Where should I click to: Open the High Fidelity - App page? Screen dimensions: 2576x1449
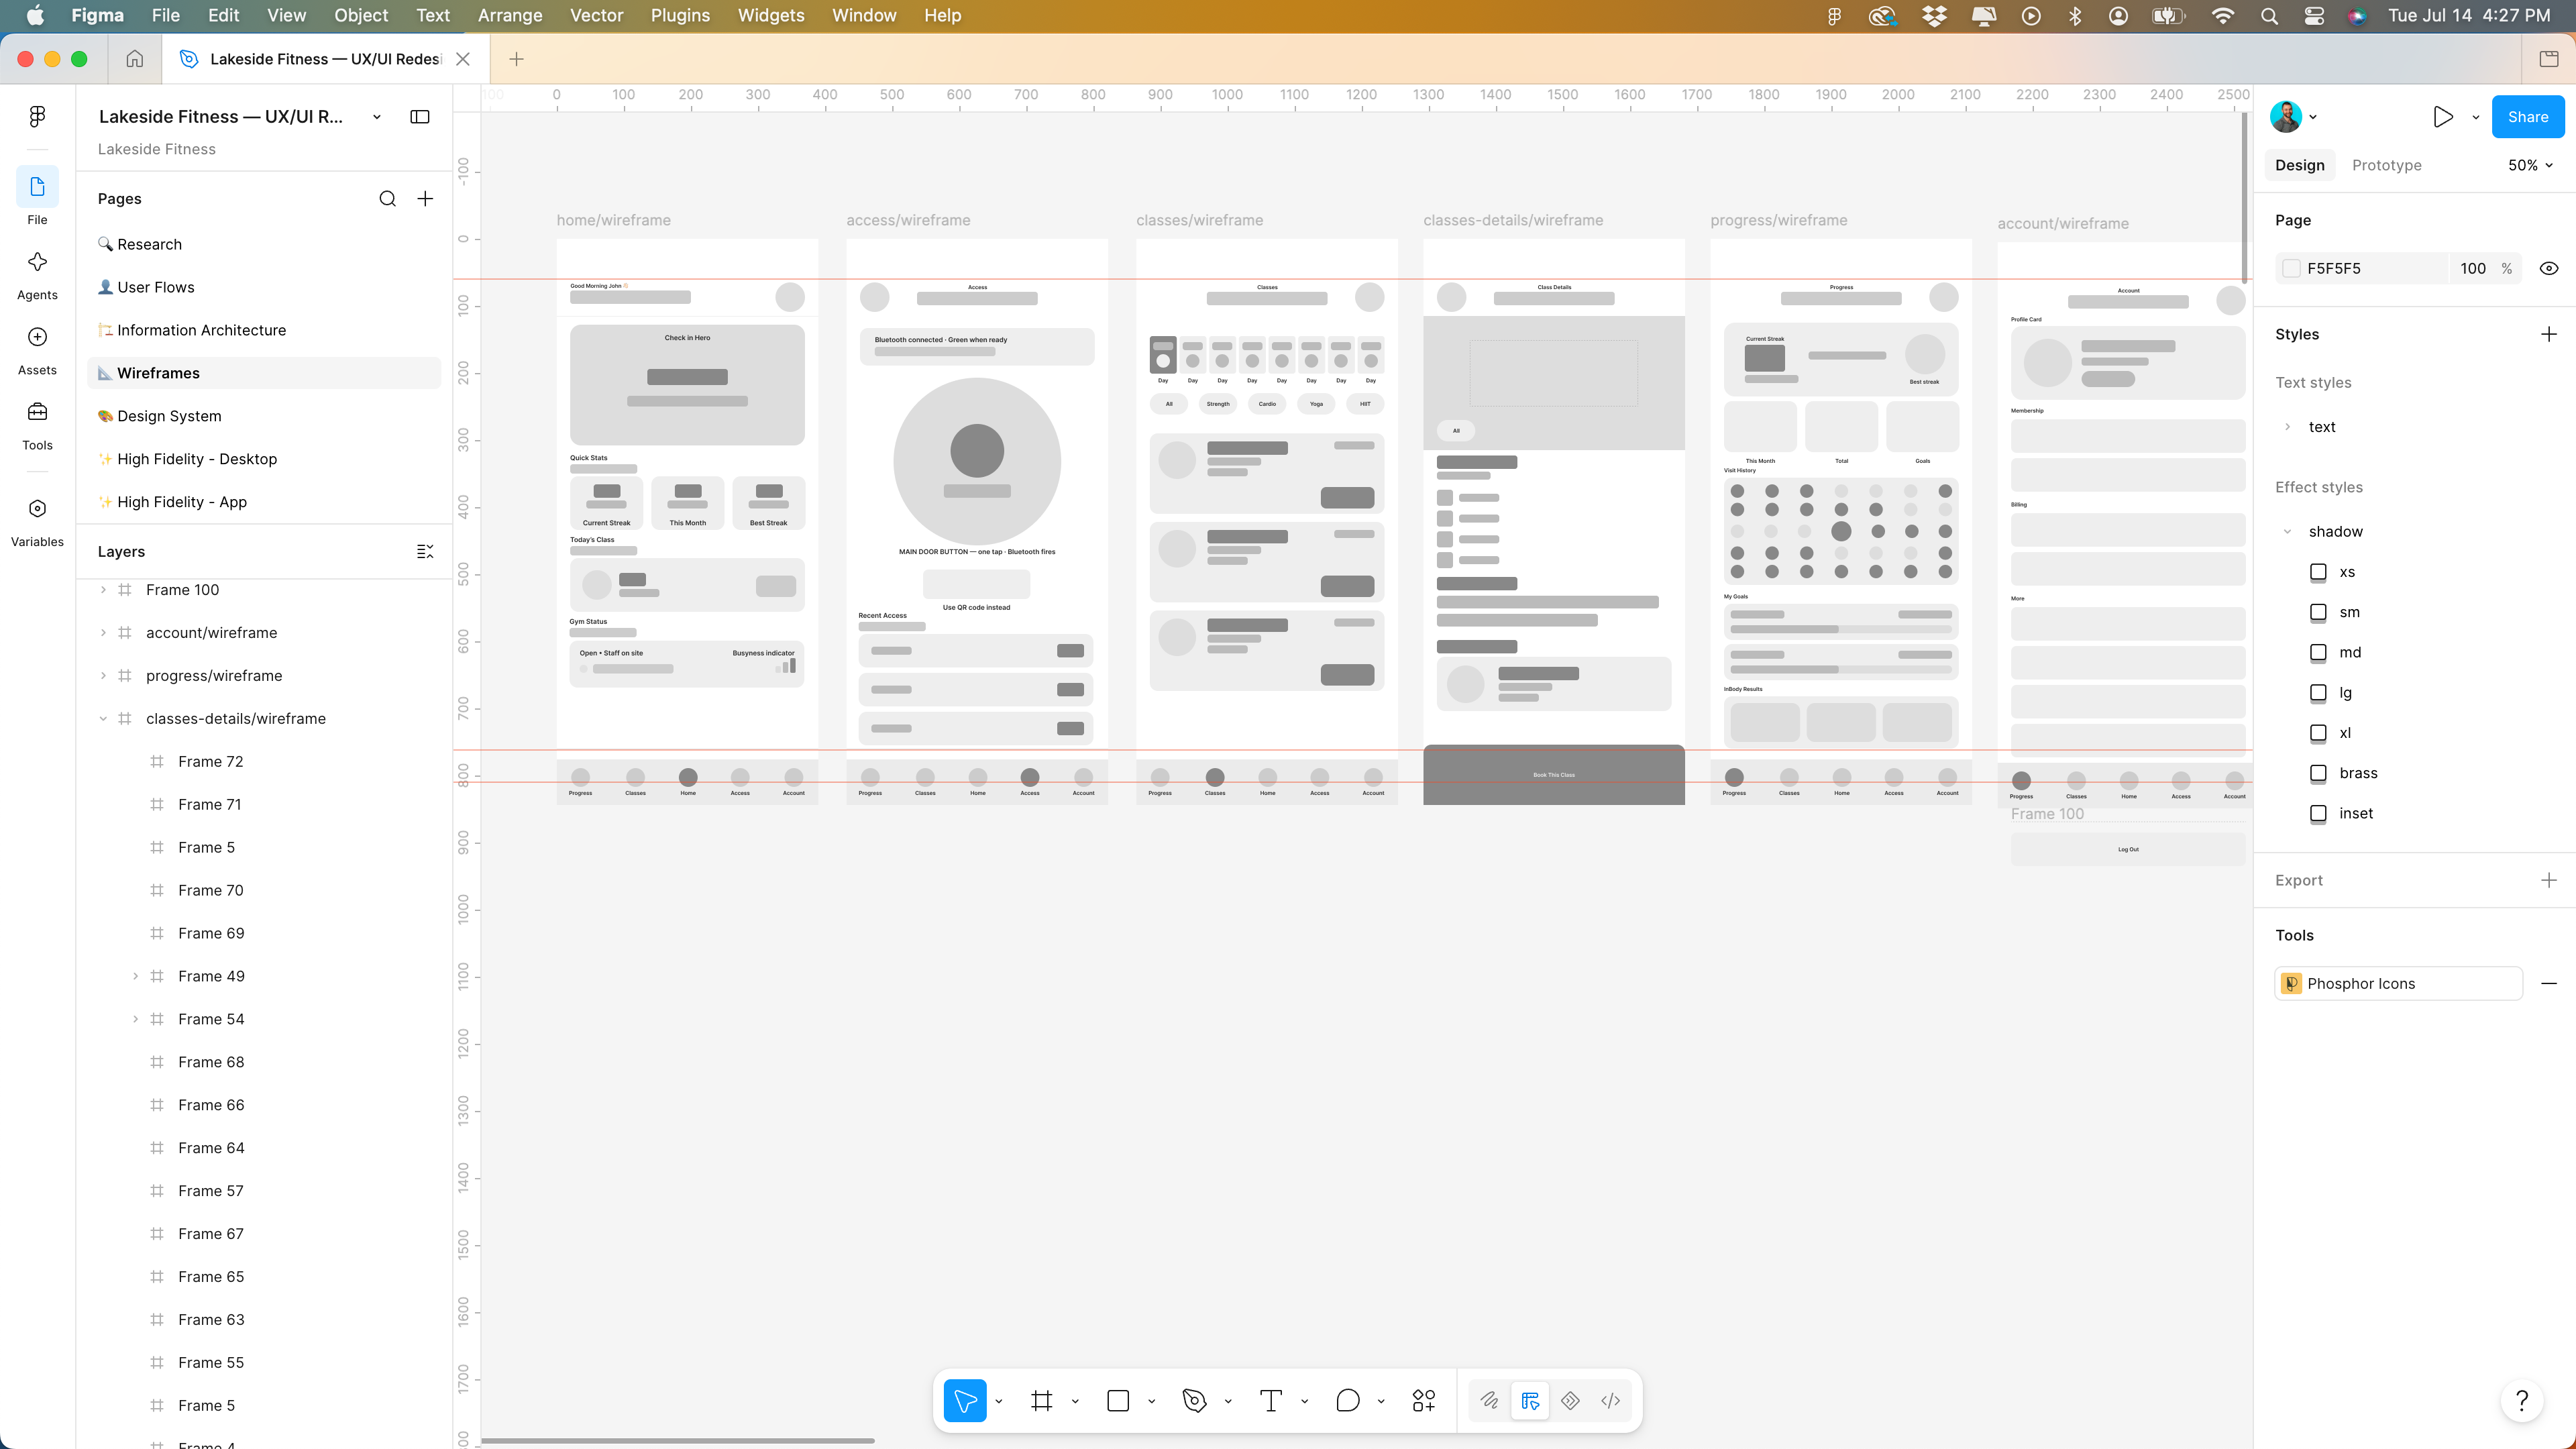[265, 502]
